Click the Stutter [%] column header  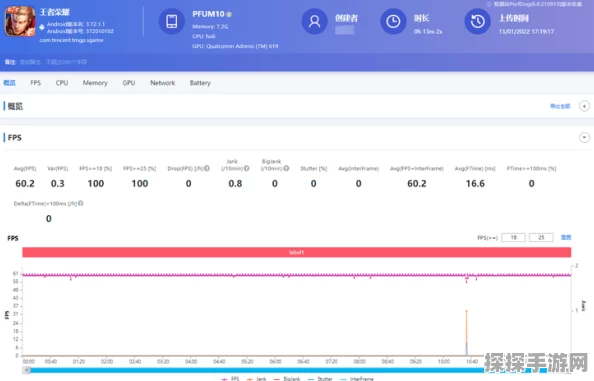(314, 169)
